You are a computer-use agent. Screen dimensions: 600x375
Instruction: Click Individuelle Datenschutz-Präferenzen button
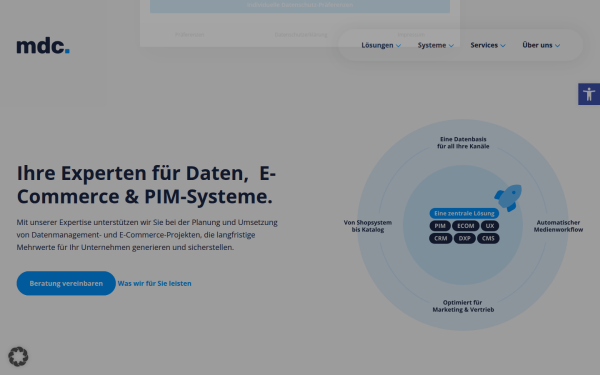click(300, 5)
